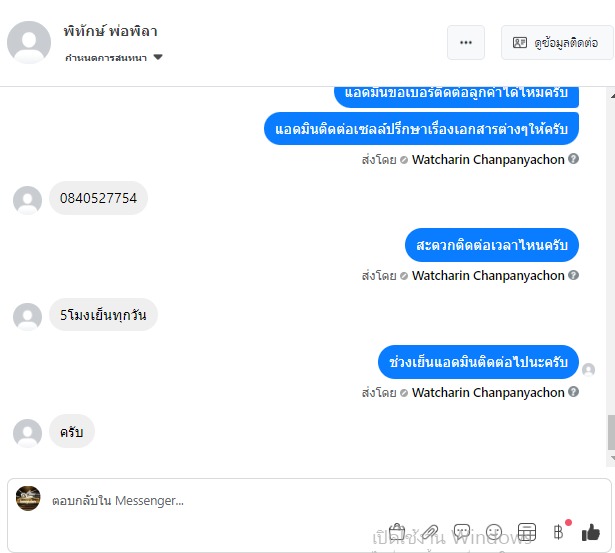Click the พิทักษ์ พ่อพิลา contact name
The height and width of the screenshot is (553, 615).
click(111, 31)
